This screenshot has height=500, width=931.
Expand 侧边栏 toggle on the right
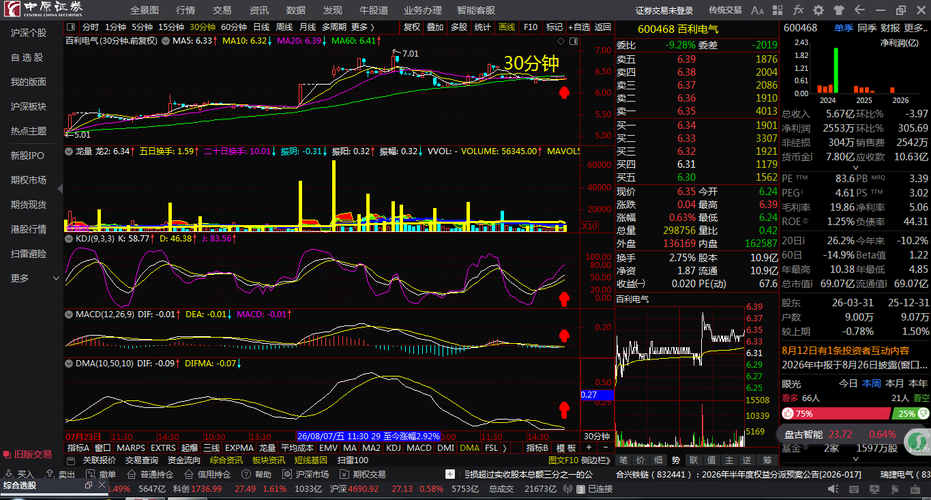[x=596, y=460]
